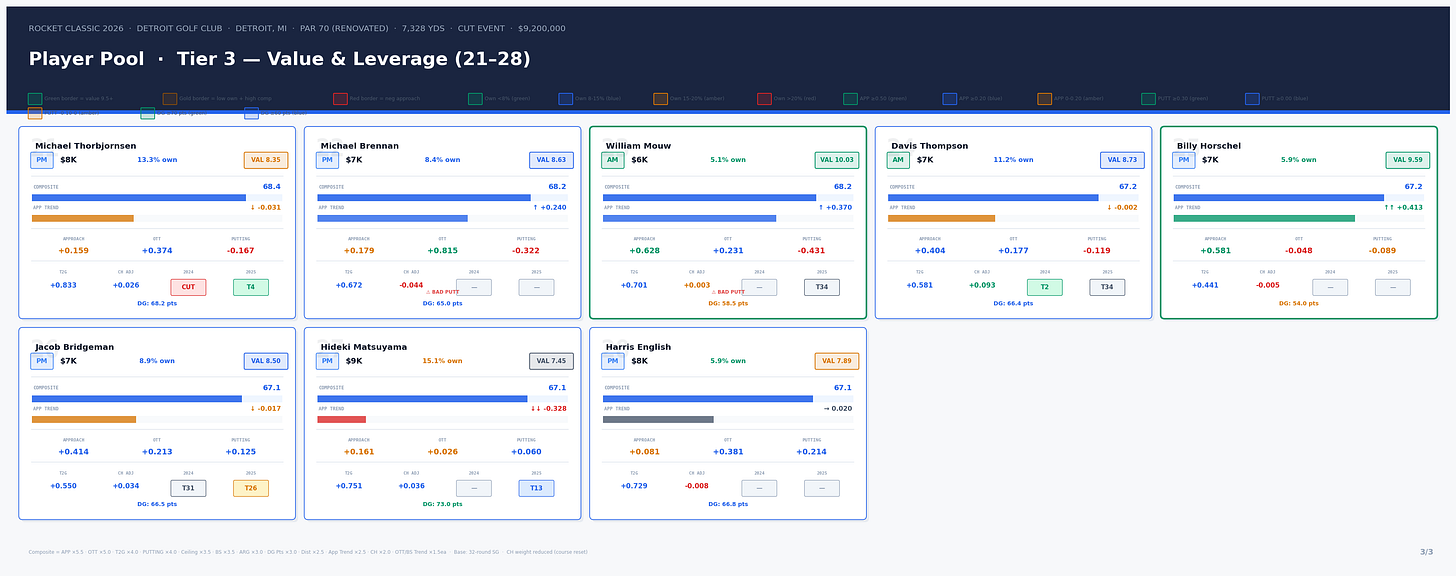Click the T31 result badge
The image size is (1456, 576).
(x=188, y=488)
